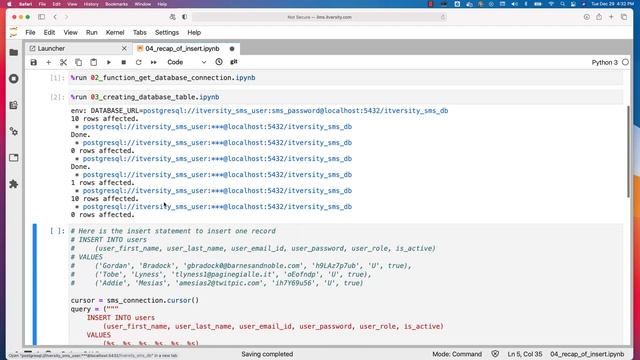Toggle the Safari sidebar button

click(x=41, y=17)
